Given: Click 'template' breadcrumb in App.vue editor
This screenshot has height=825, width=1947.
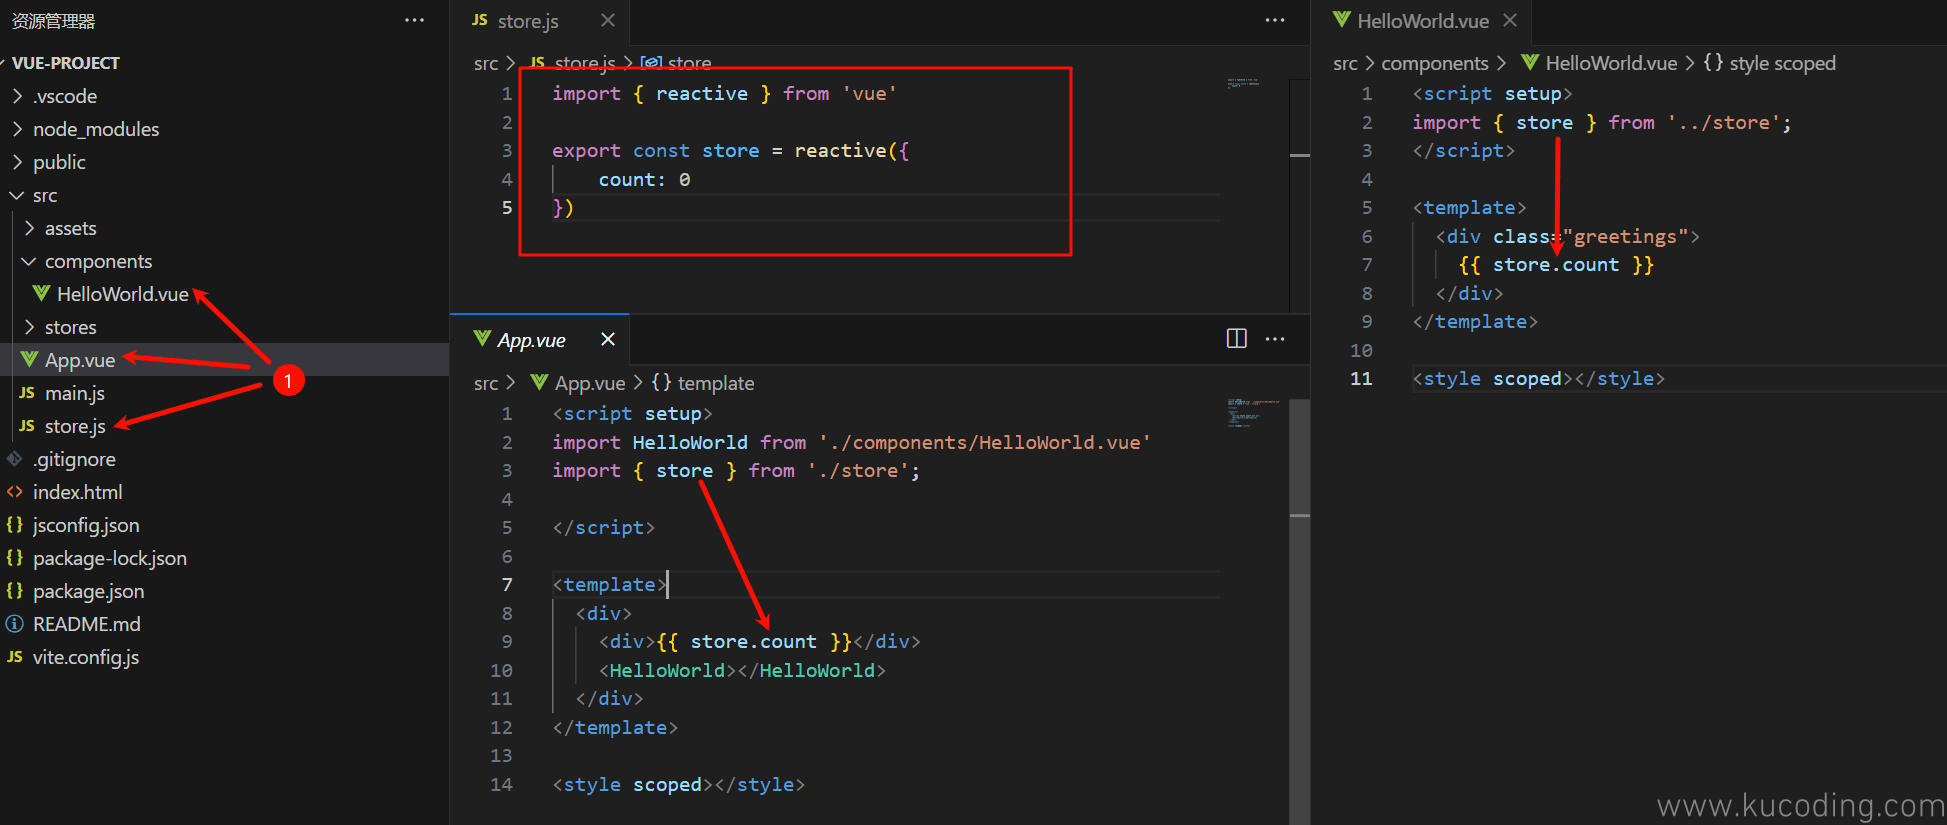Looking at the screenshot, I should [x=716, y=383].
